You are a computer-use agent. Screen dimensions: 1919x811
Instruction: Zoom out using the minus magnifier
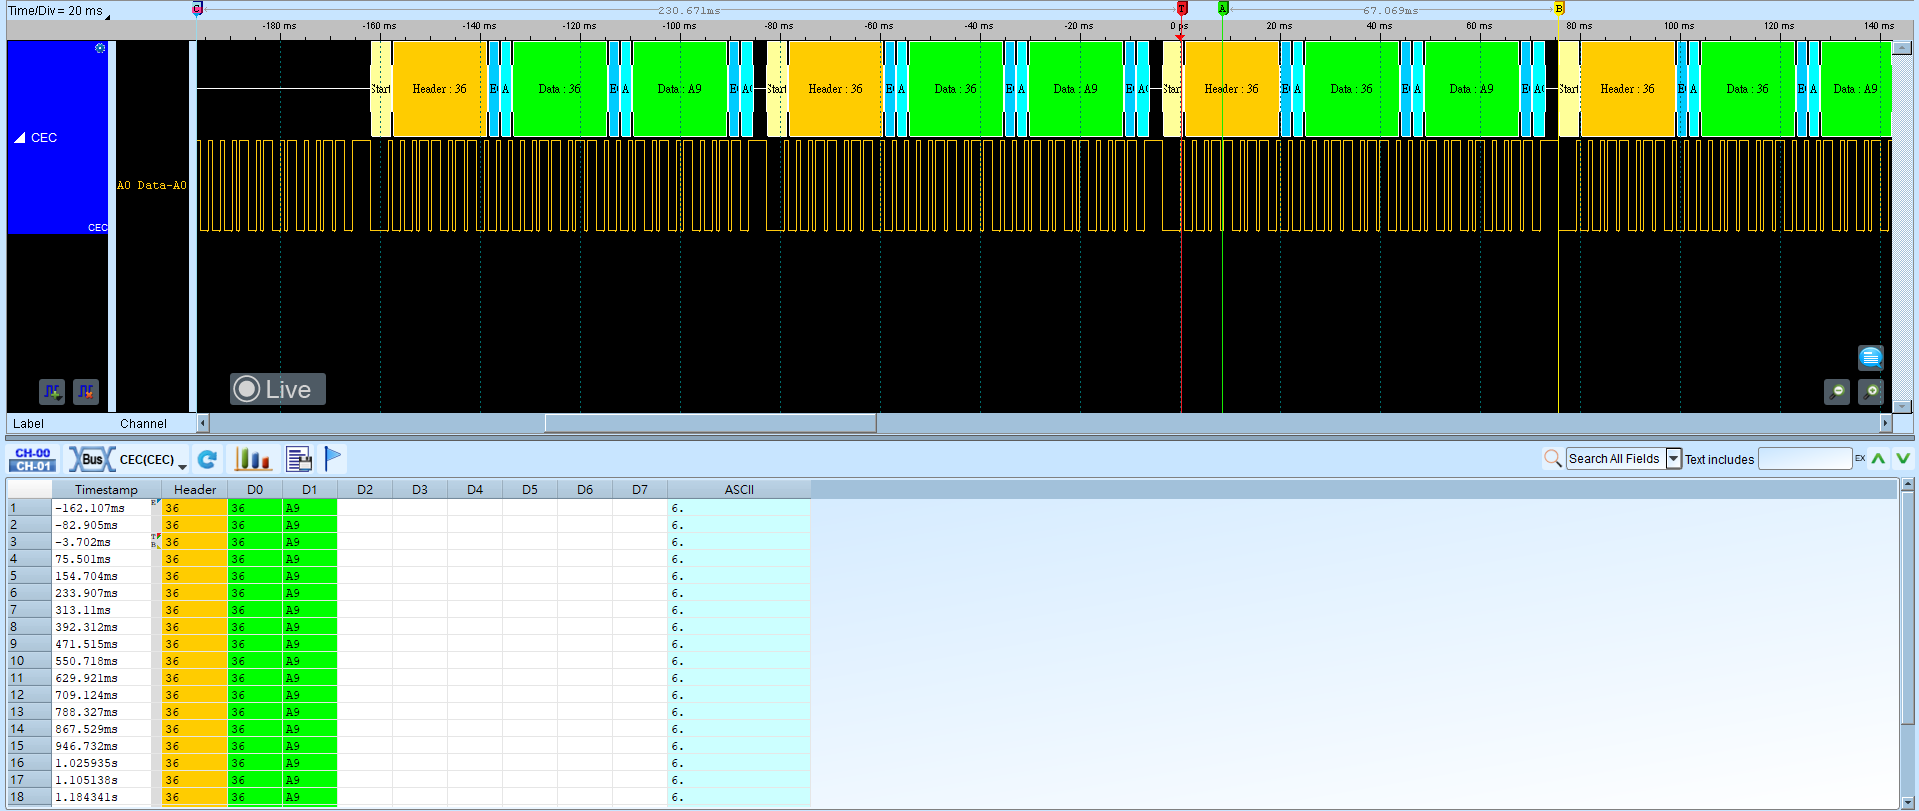(x=1837, y=392)
